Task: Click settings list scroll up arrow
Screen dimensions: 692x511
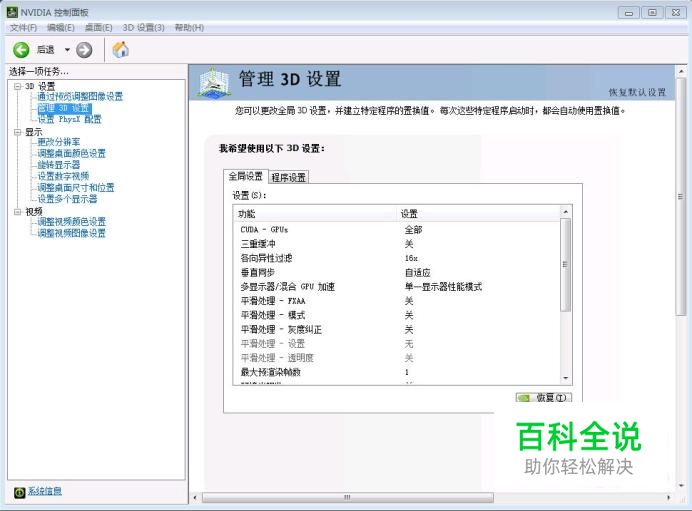Action: [x=565, y=212]
